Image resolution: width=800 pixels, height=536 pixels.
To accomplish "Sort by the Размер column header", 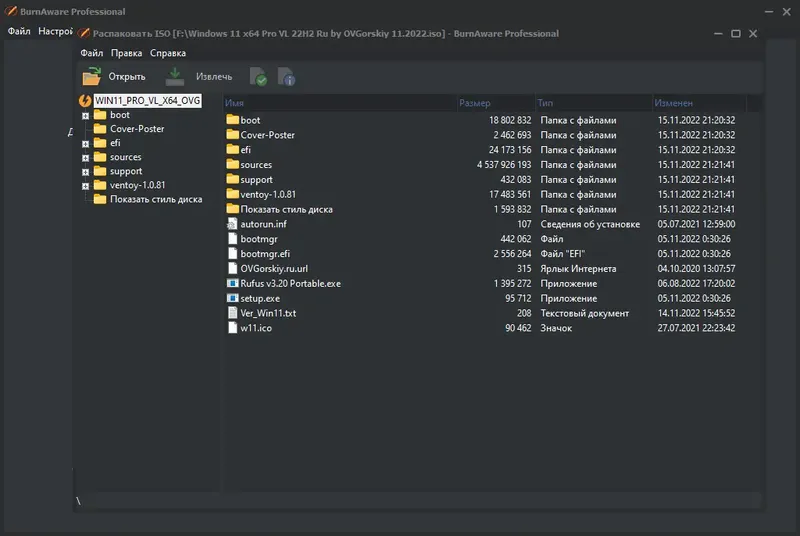I will (x=495, y=103).
